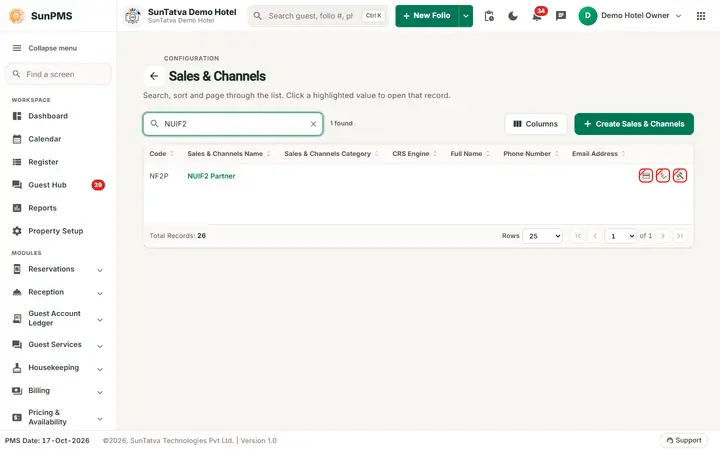Open the chat messages icon in header
Image resolution: width=720 pixels, height=450 pixels.
point(561,16)
